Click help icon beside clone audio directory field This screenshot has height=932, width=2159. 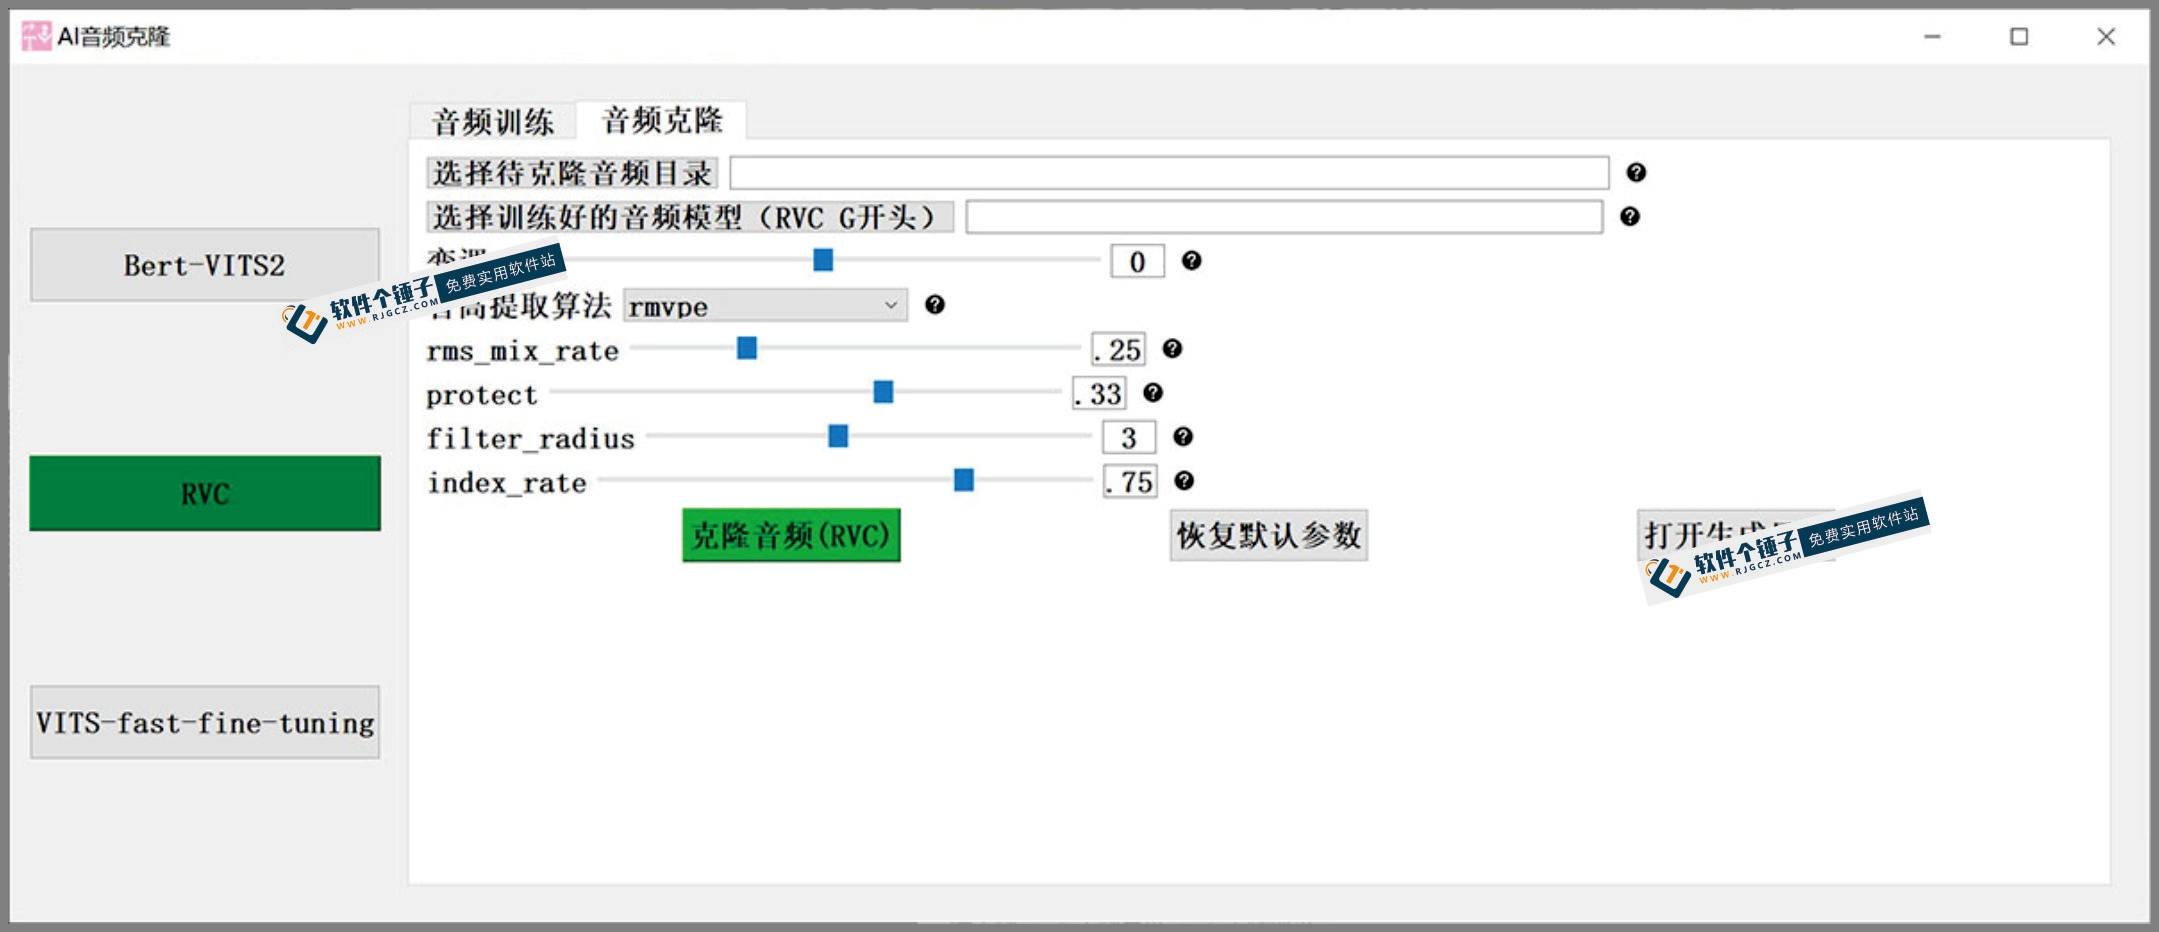(1636, 173)
